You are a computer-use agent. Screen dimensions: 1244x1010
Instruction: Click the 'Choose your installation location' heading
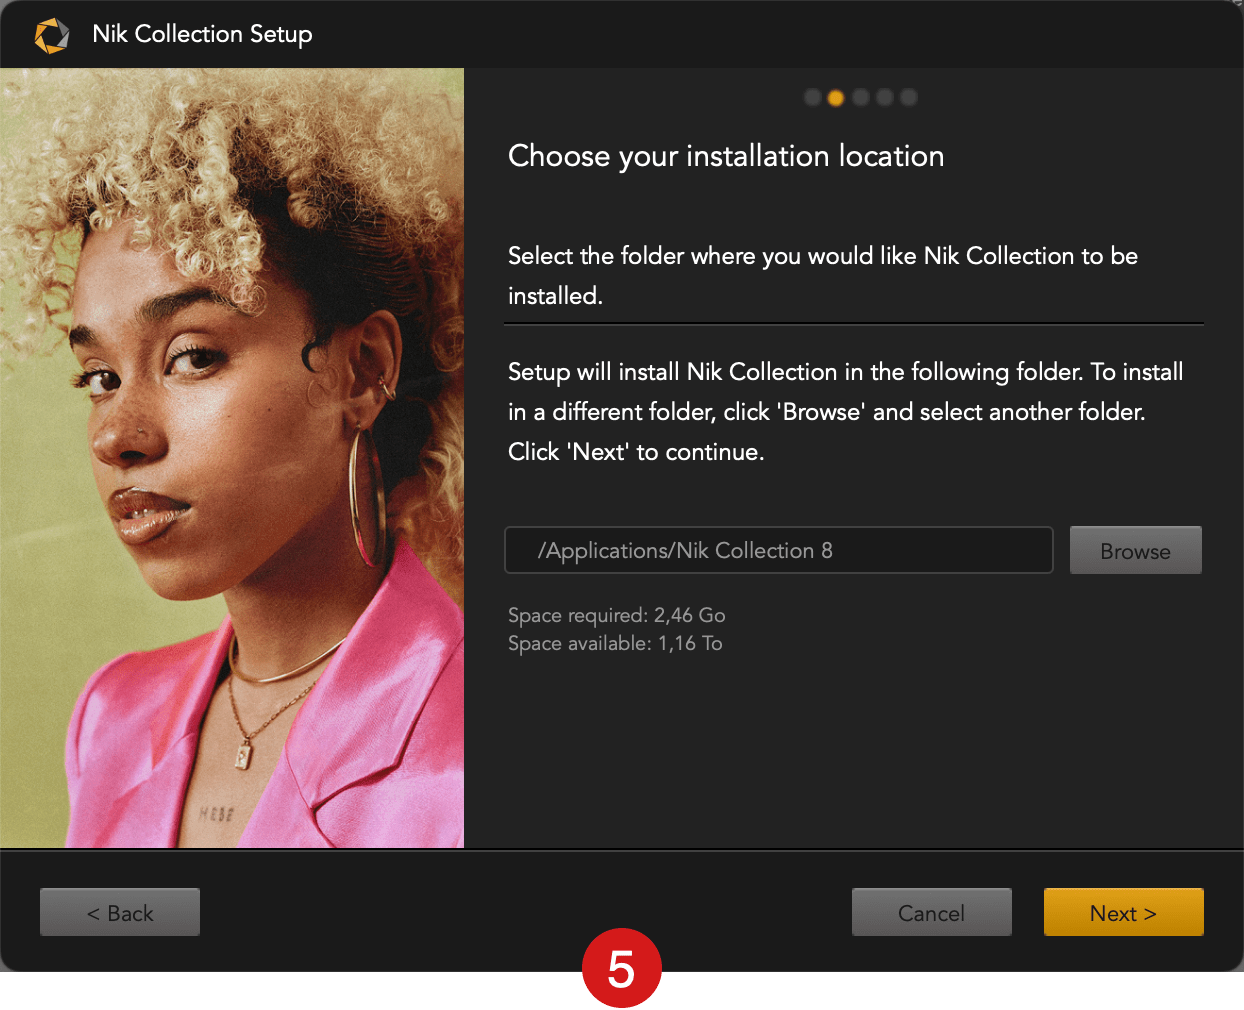[726, 156]
